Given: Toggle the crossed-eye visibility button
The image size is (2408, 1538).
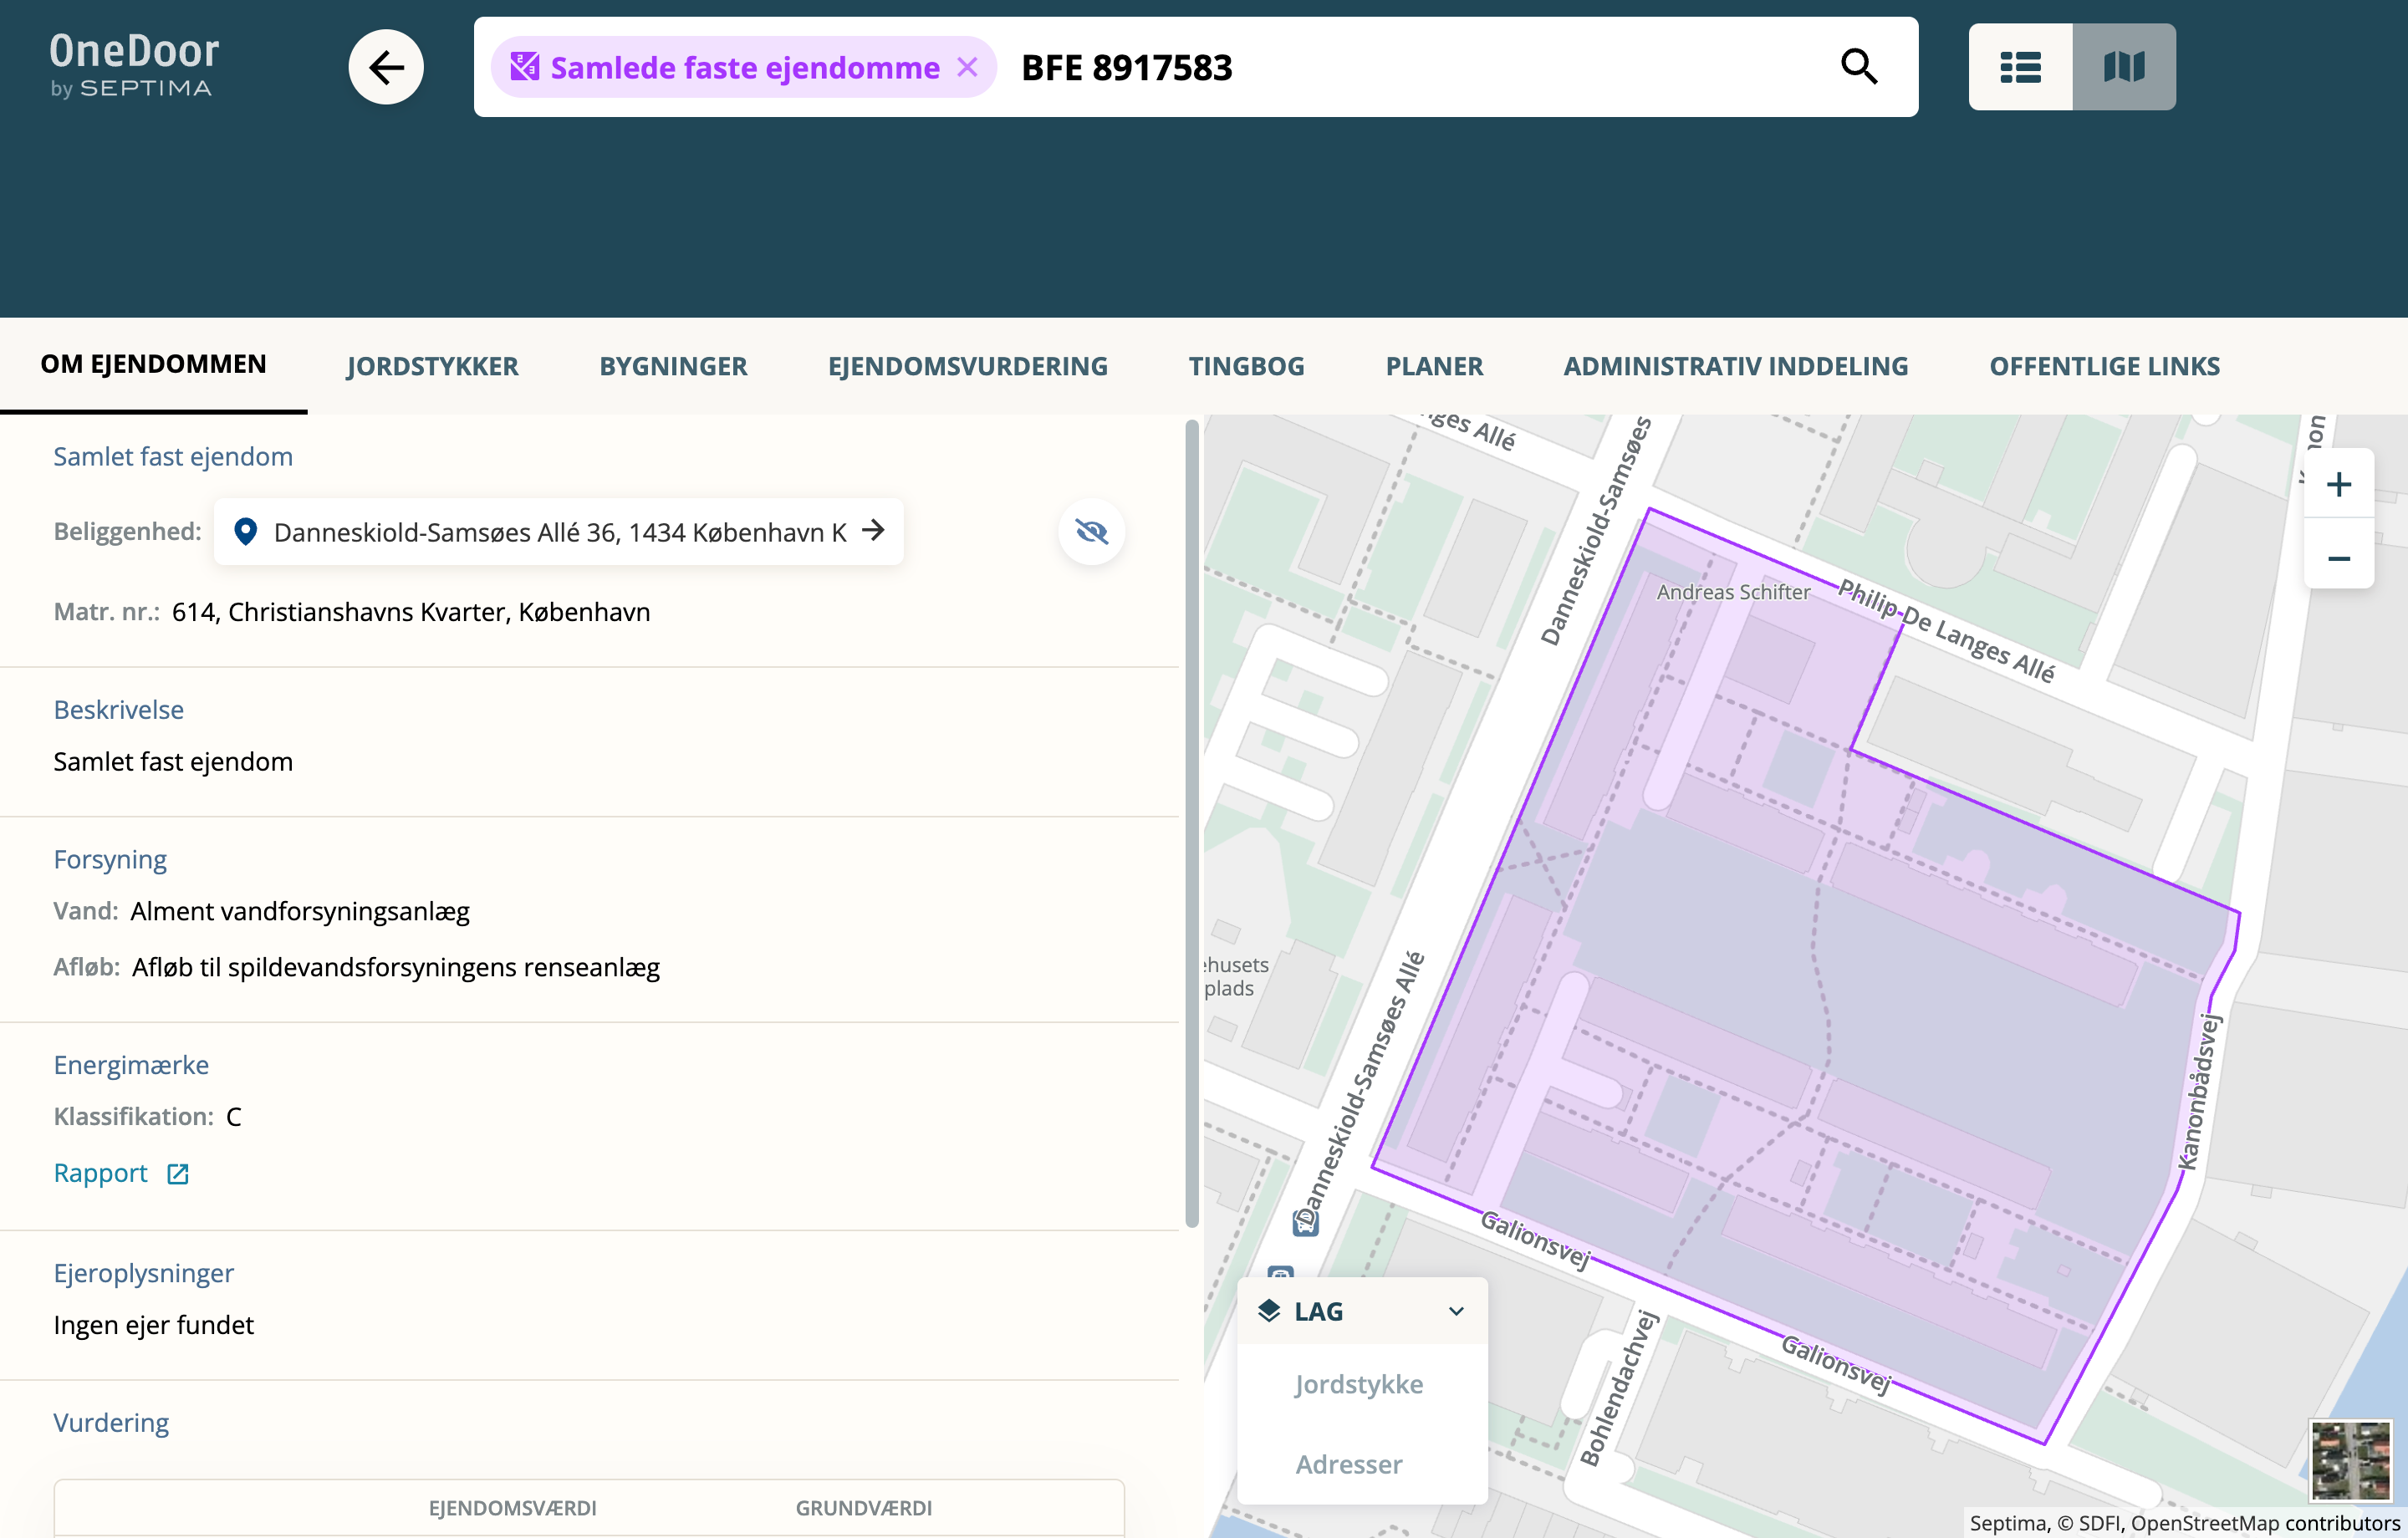Looking at the screenshot, I should [x=1091, y=531].
